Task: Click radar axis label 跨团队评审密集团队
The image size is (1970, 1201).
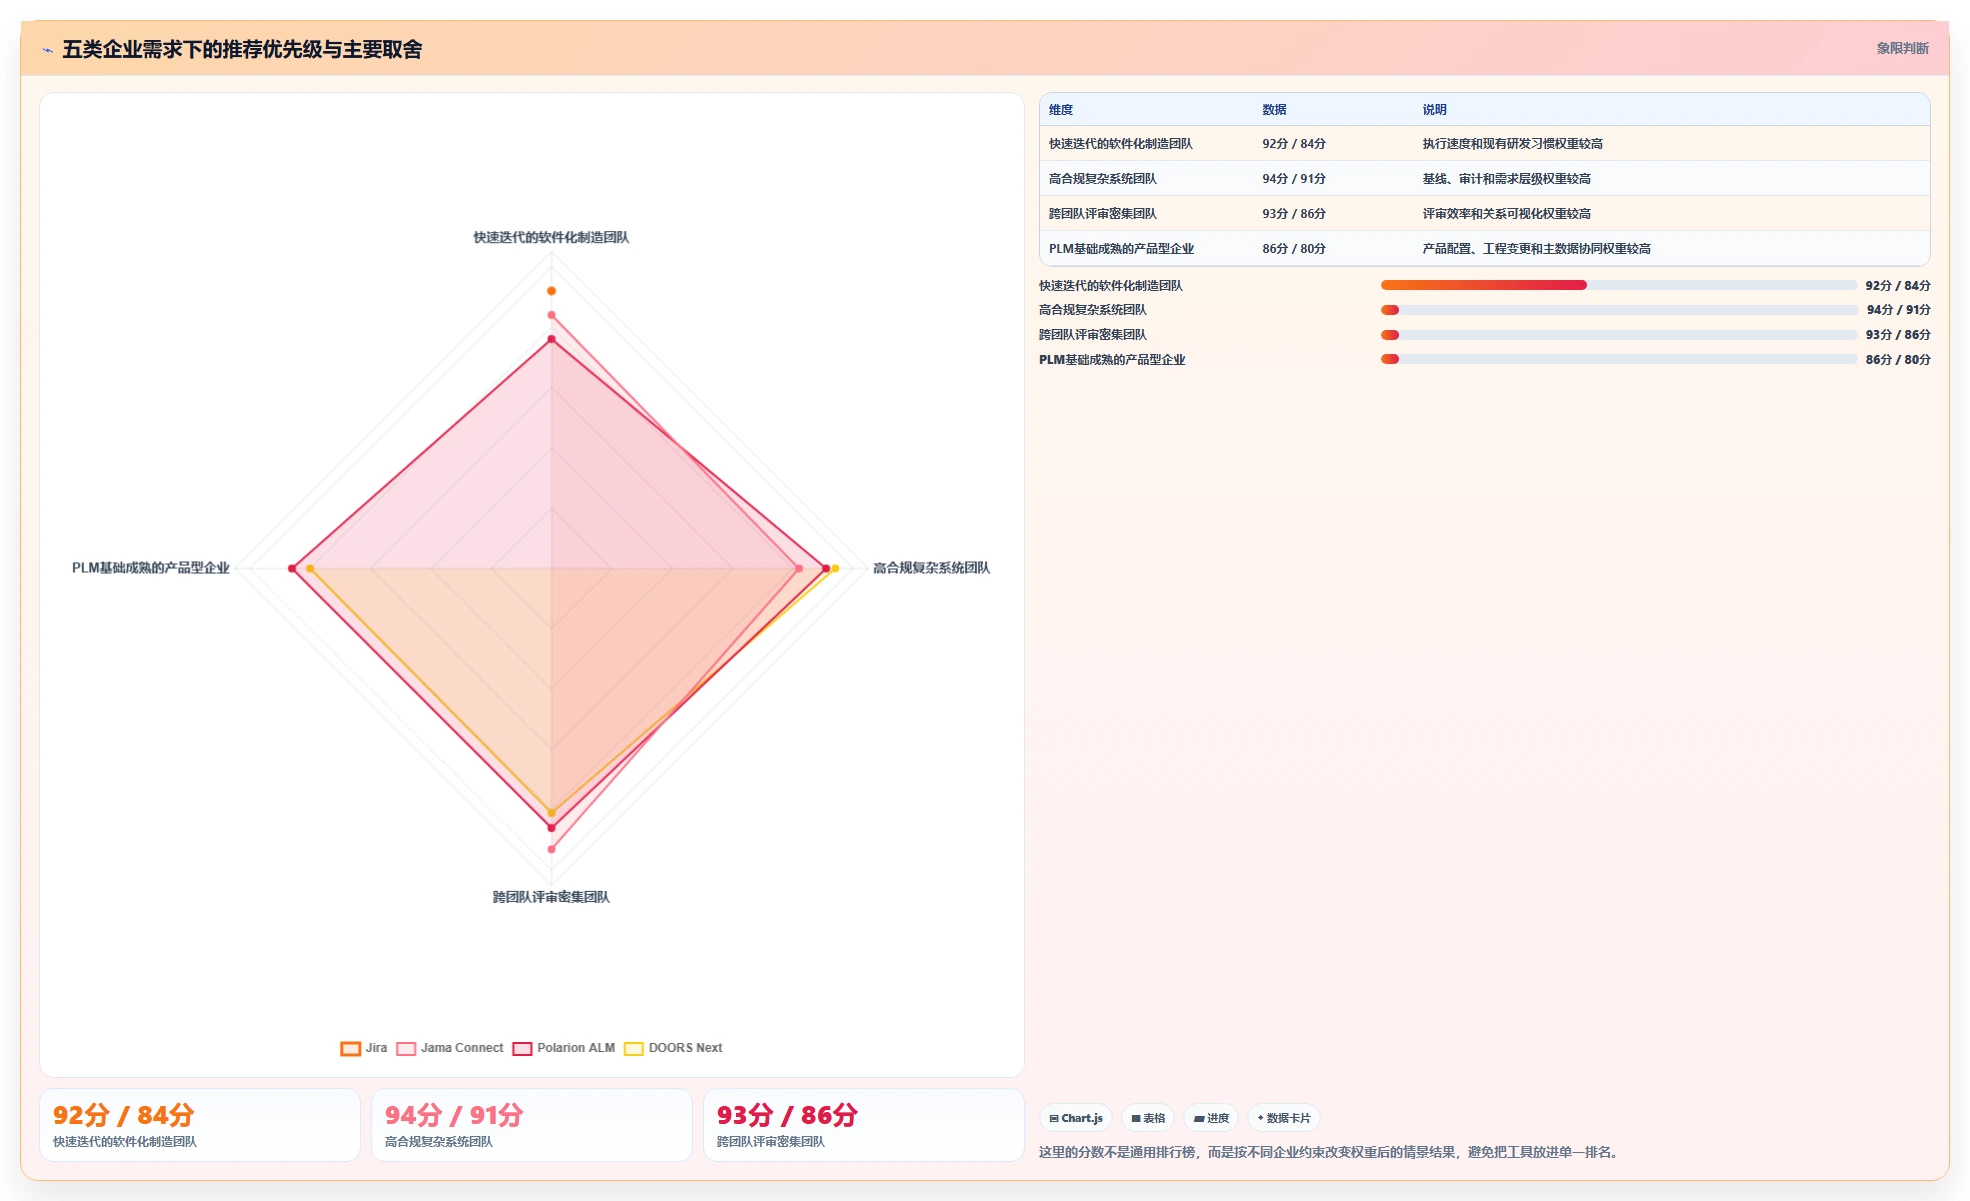Action: 551,897
